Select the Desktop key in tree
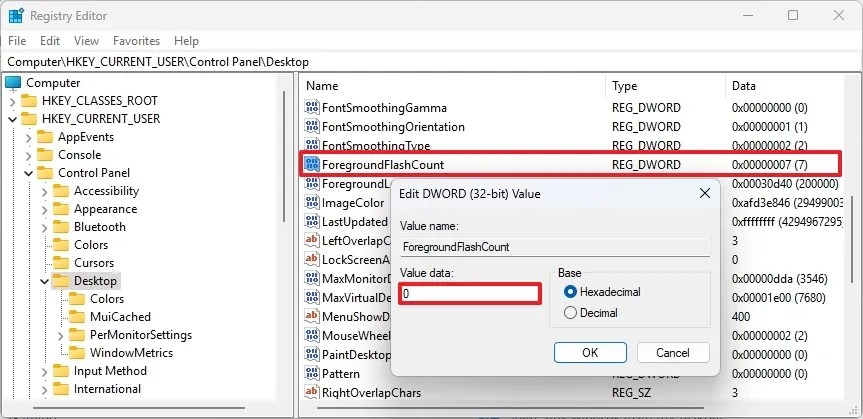 point(95,281)
